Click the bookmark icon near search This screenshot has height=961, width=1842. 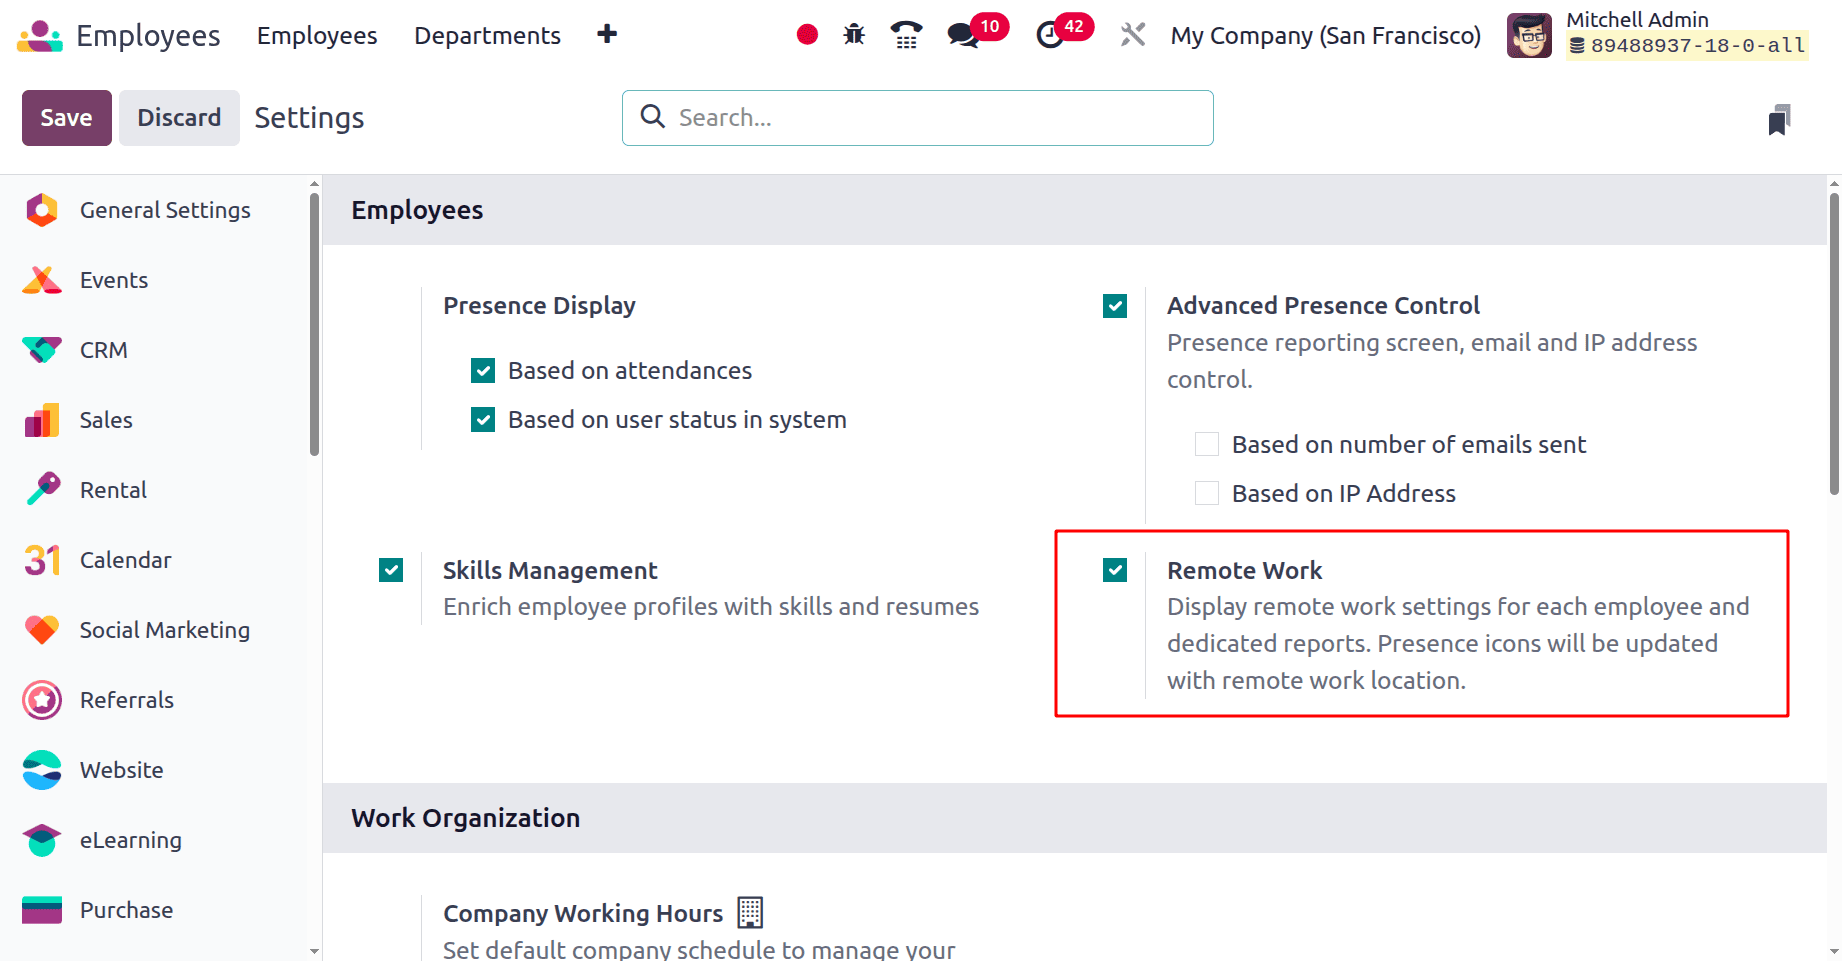click(1779, 120)
